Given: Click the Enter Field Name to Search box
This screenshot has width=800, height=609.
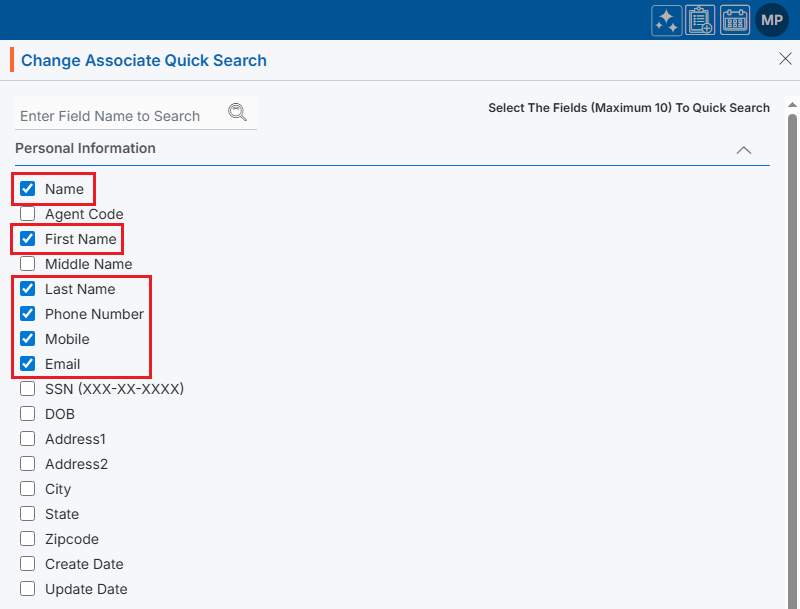Looking at the screenshot, I should [120, 116].
